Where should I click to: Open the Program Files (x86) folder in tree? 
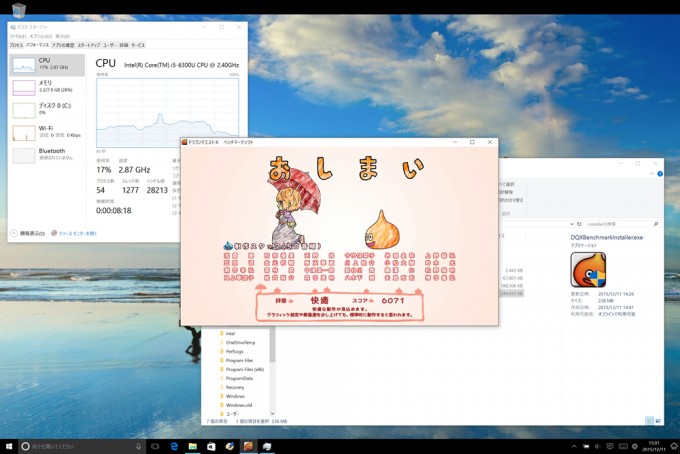coord(242,369)
